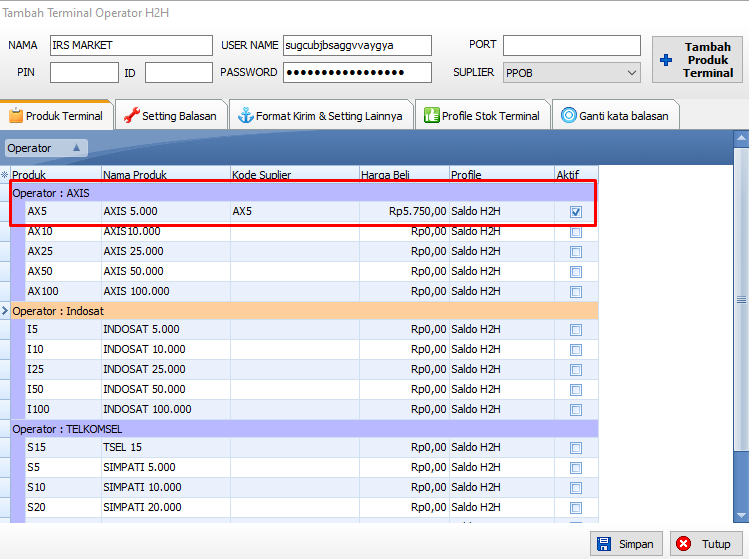Click the Produk Terminal tab icon

[16, 116]
